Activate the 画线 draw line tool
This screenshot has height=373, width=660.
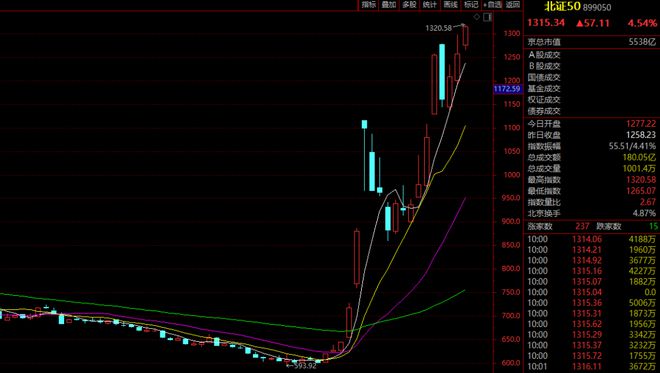pyautogui.click(x=450, y=5)
